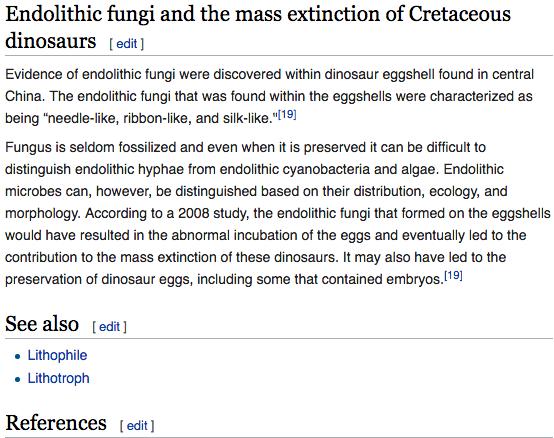554x438 pixels.
Task: Open citation 19 after "contained embryos"
Action: (453, 276)
